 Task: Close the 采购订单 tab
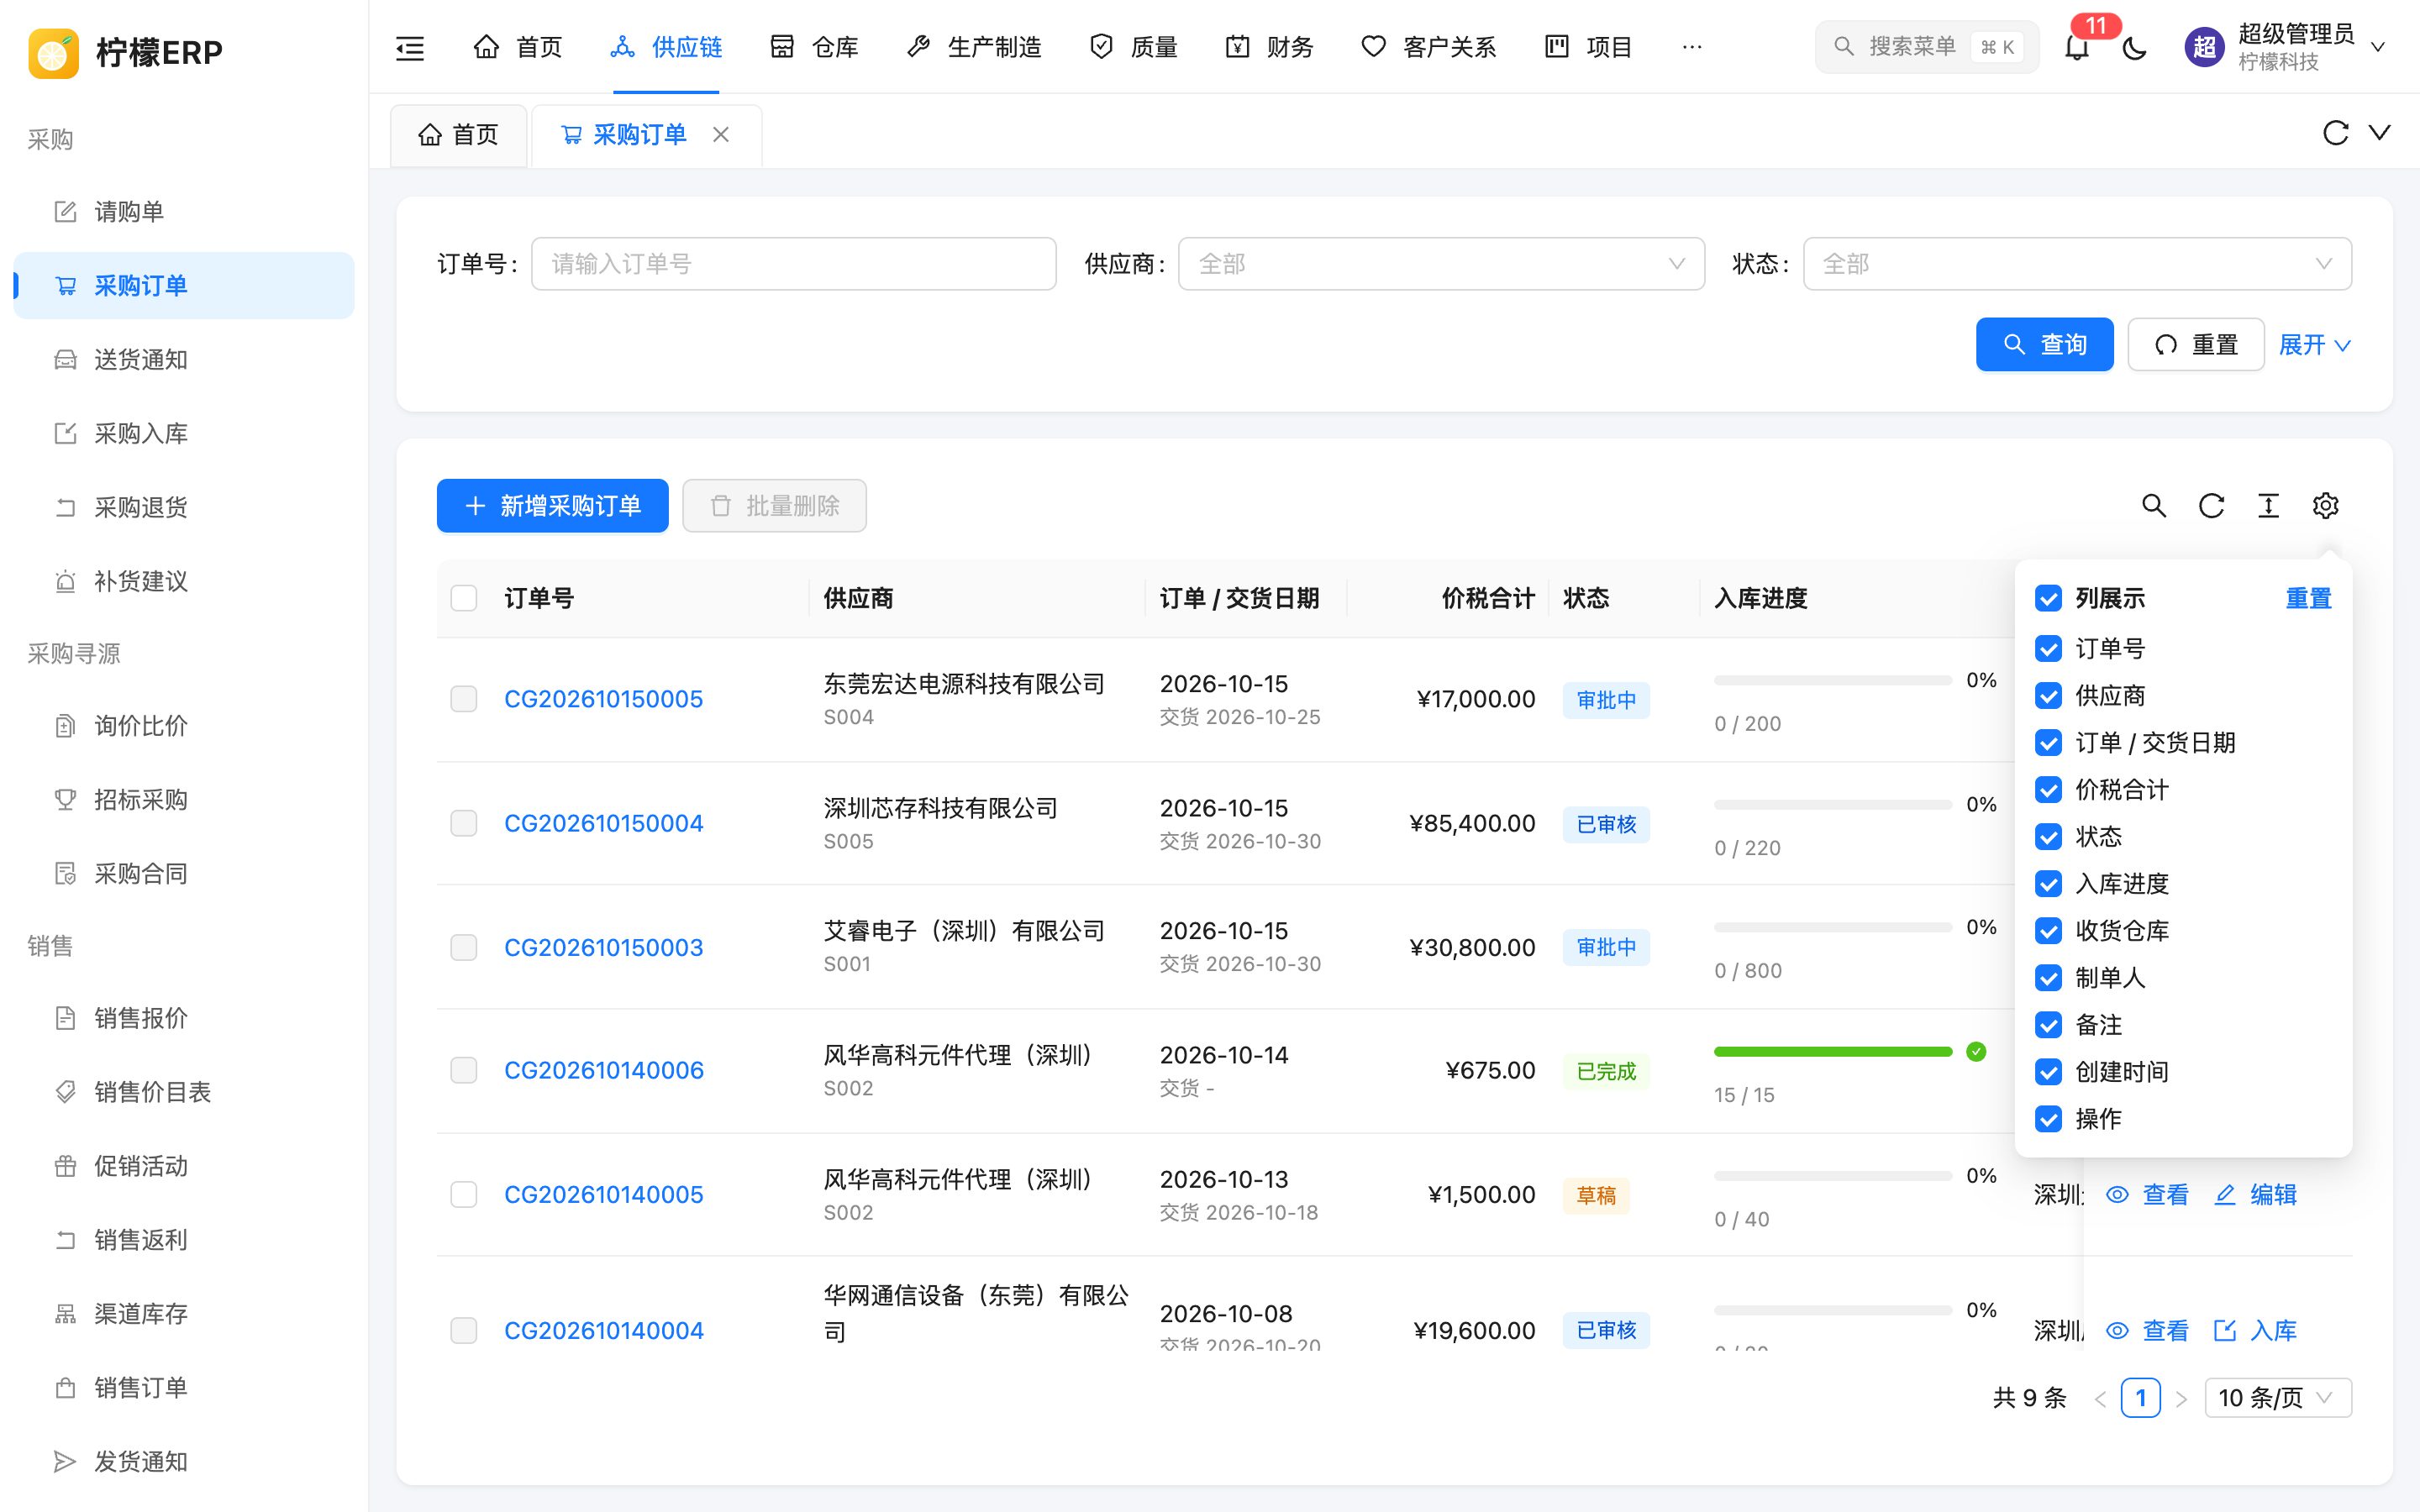point(721,134)
